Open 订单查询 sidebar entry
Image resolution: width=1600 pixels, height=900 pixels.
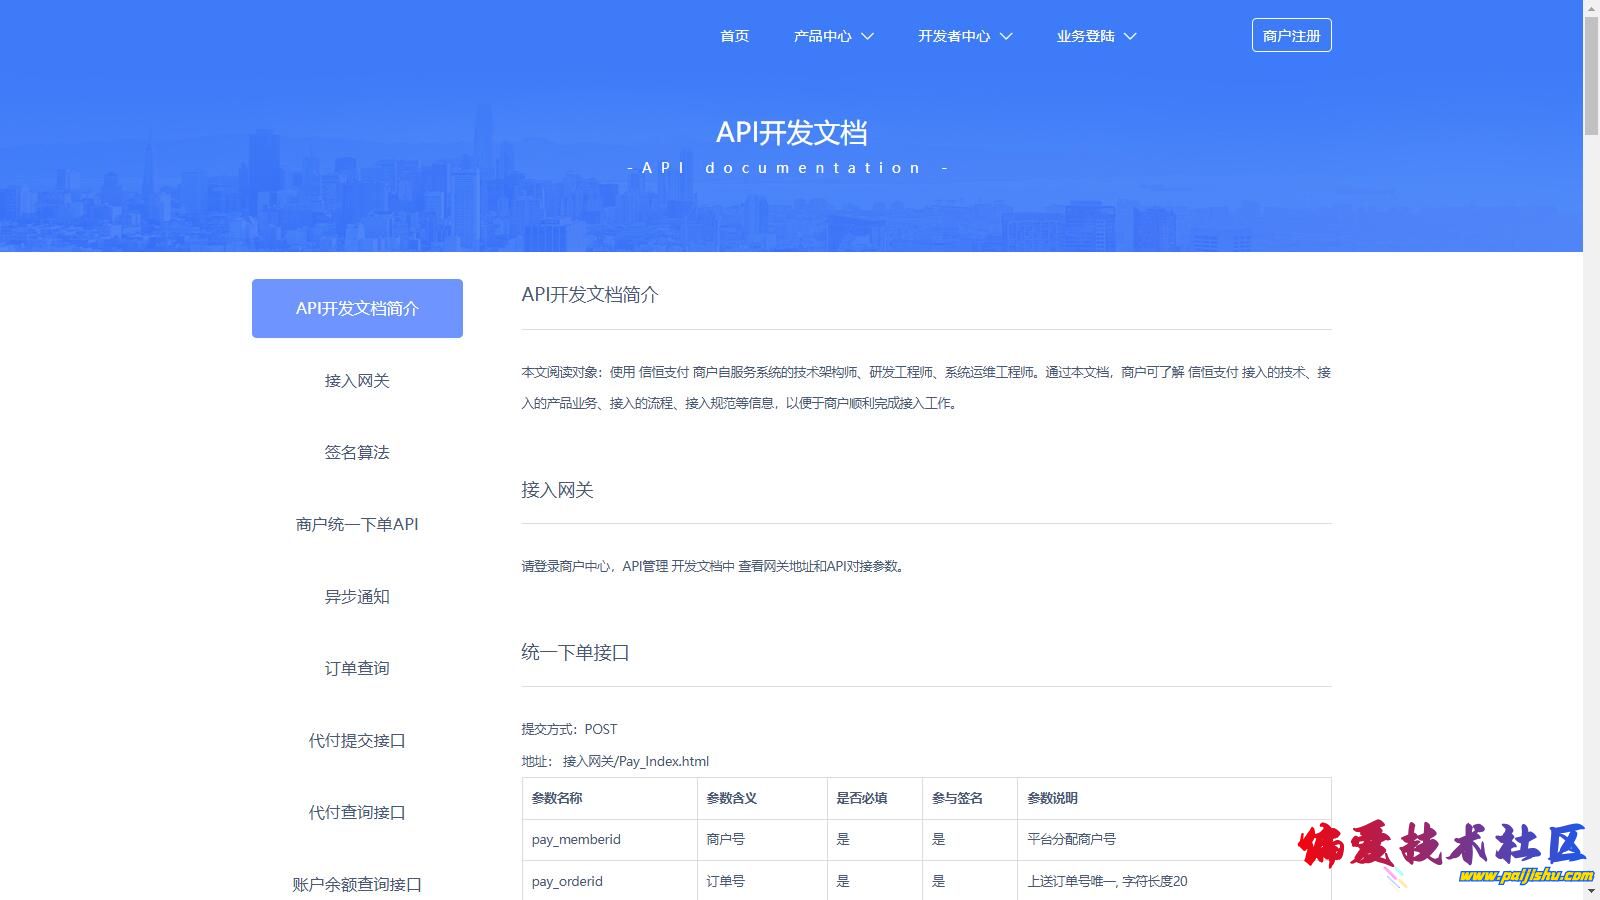tap(357, 668)
